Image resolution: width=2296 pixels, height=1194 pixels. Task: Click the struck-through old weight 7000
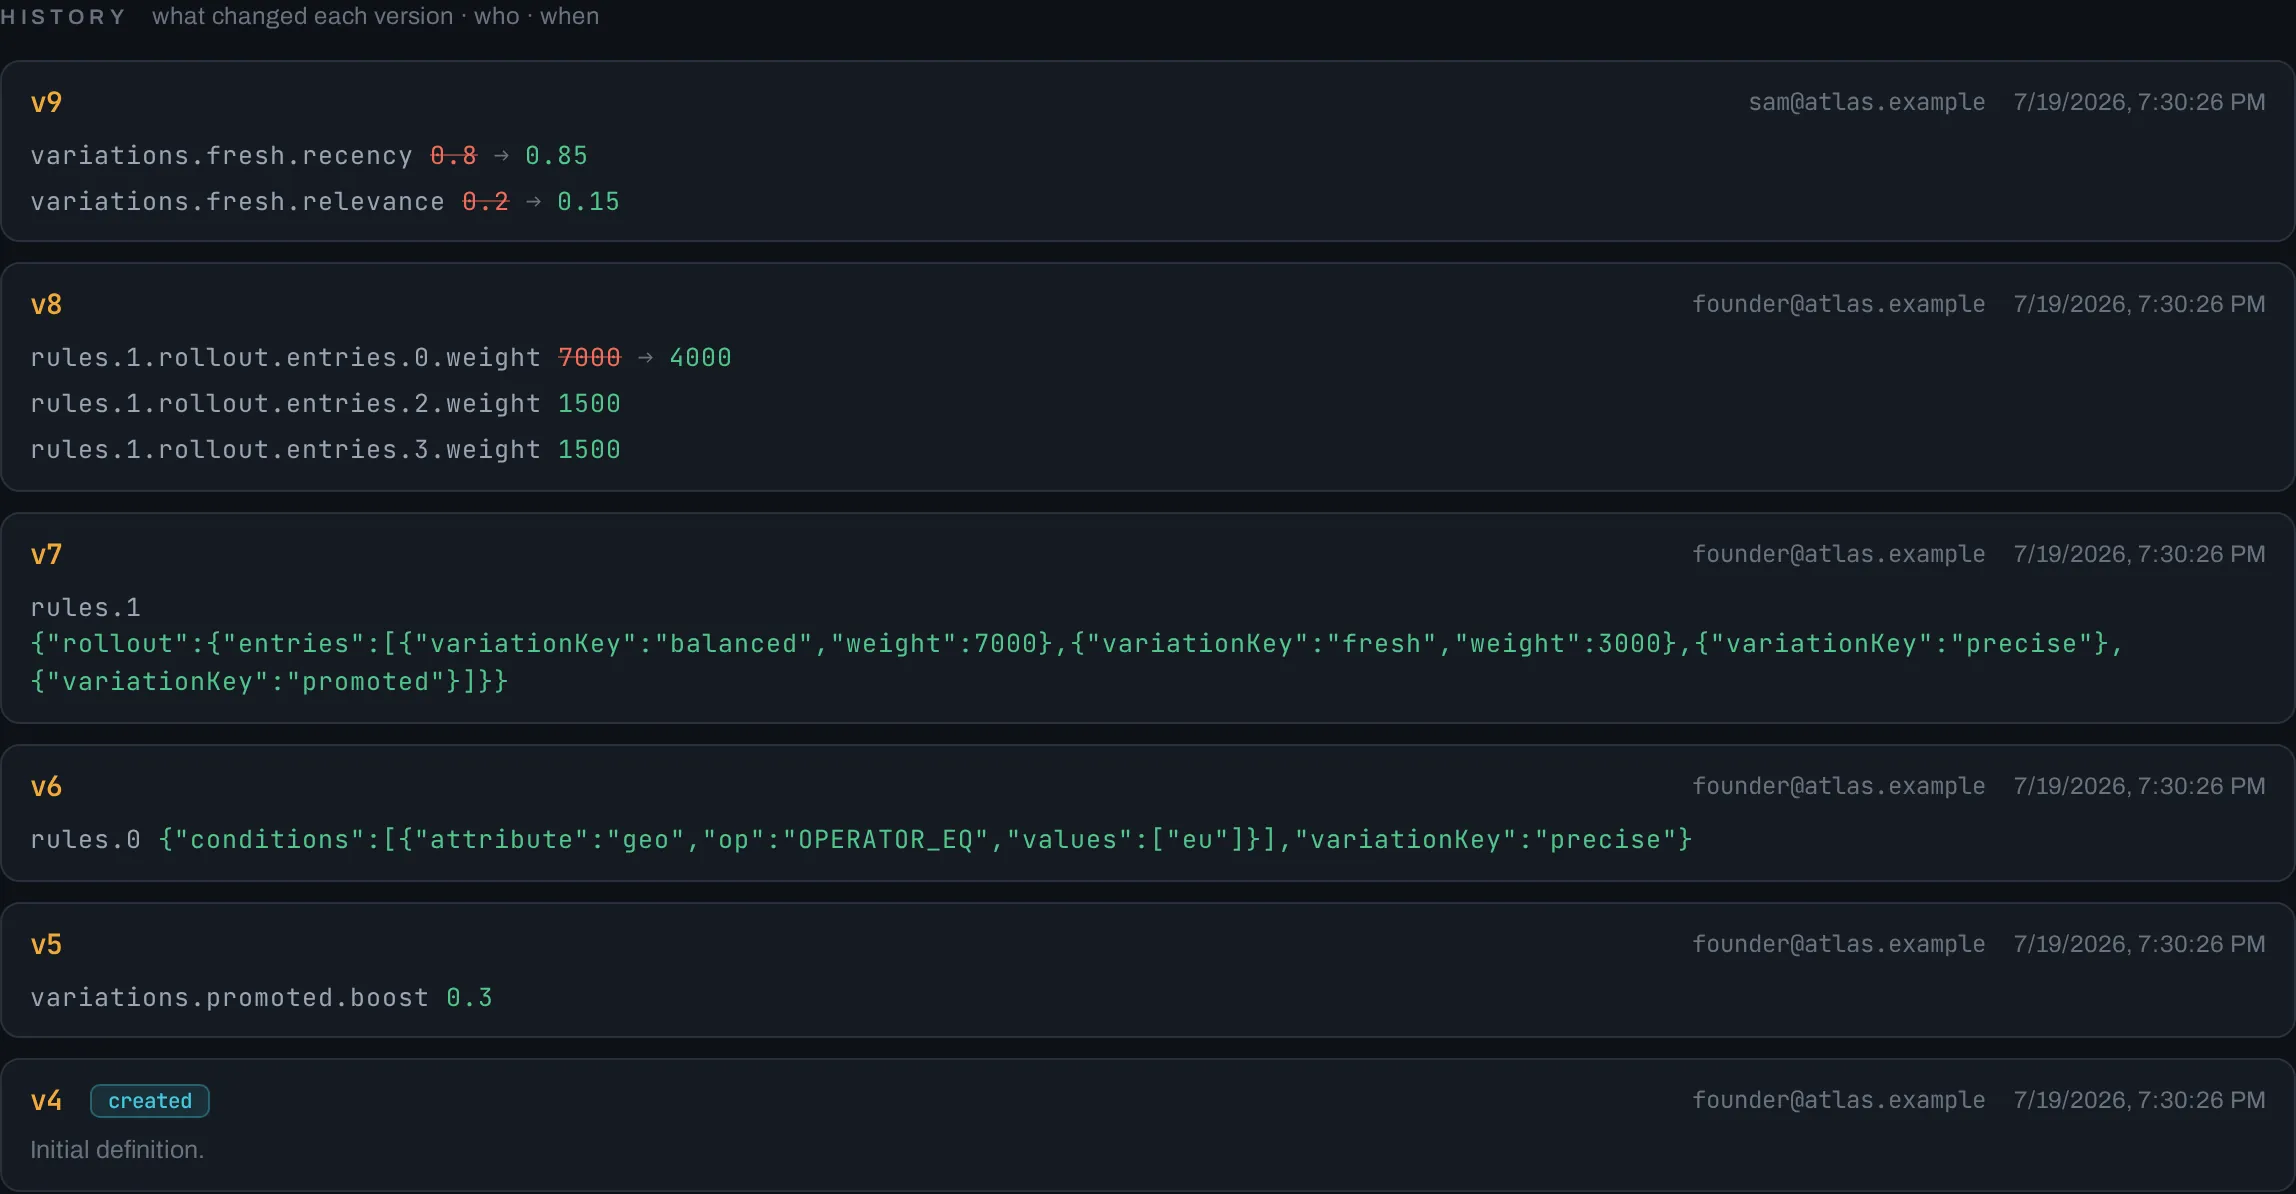(x=589, y=358)
